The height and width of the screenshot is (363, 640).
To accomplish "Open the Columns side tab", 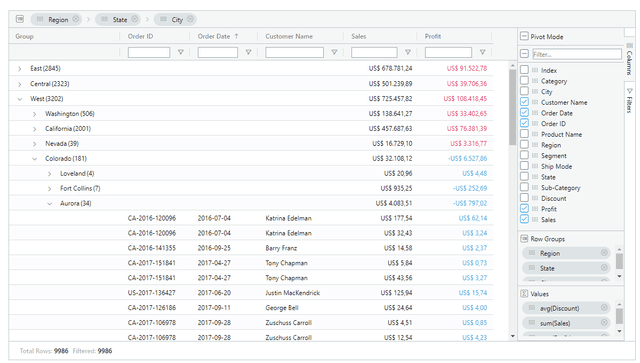I will coord(629,58).
